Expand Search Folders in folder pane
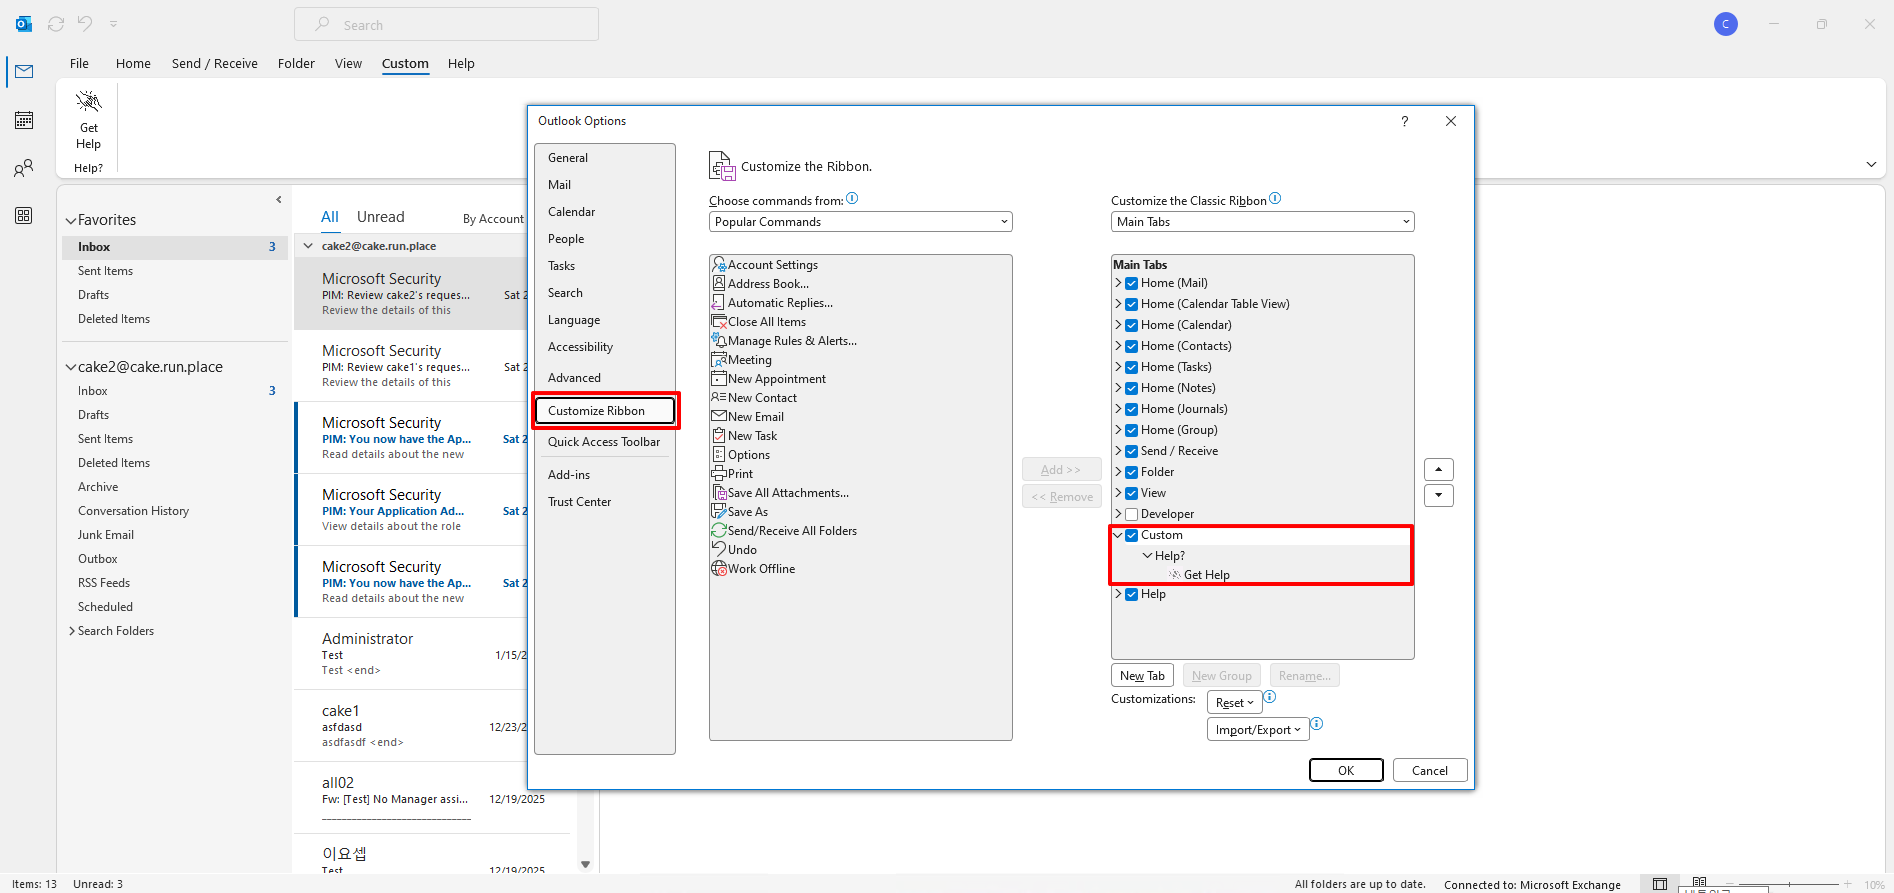This screenshot has height=893, width=1894. pos(72,631)
